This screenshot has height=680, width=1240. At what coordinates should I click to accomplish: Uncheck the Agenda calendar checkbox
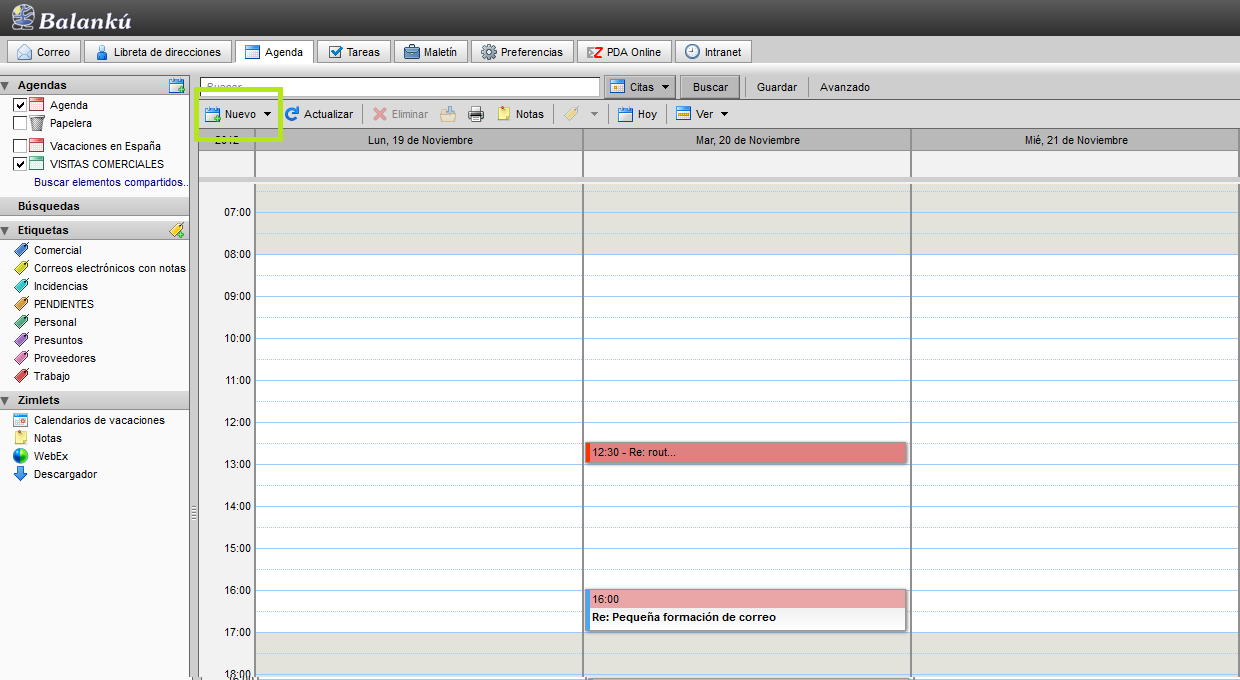(20, 105)
